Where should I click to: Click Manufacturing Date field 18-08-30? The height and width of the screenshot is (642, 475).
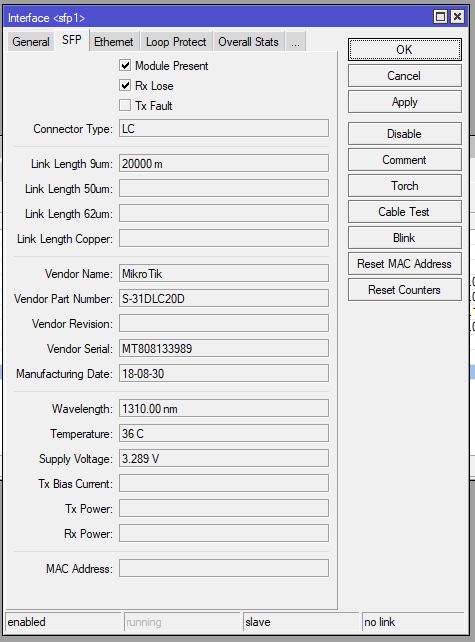[x=224, y=373]
